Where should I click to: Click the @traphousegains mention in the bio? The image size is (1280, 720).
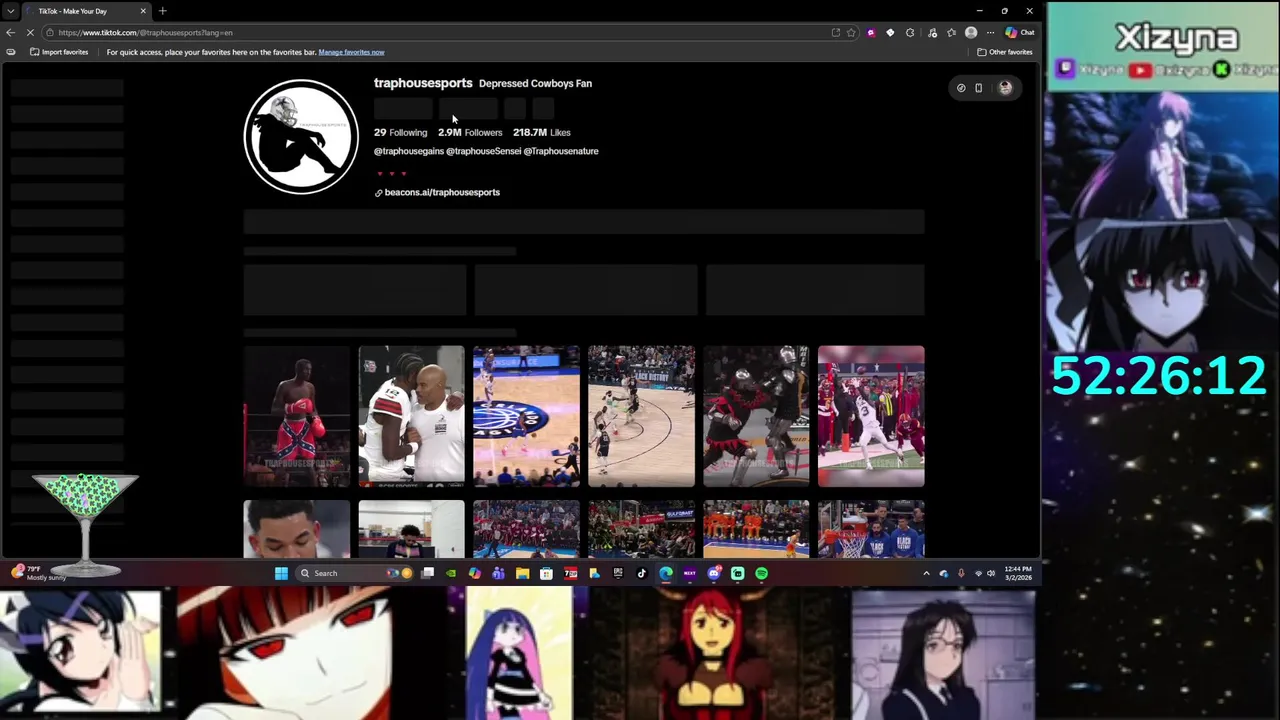point(409,151)
